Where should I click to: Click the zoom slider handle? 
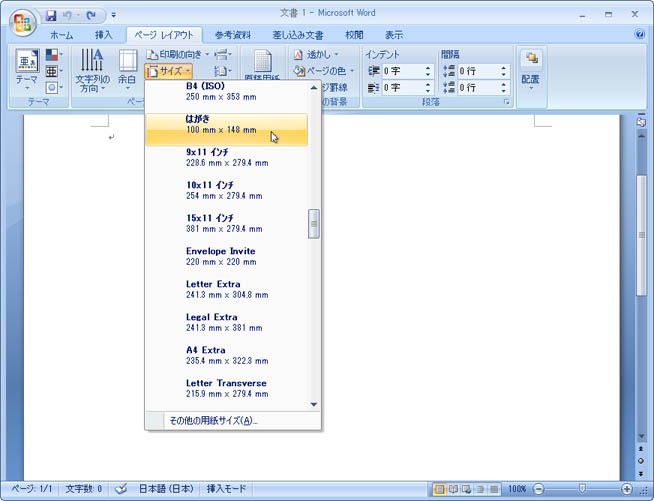(581, 489)
